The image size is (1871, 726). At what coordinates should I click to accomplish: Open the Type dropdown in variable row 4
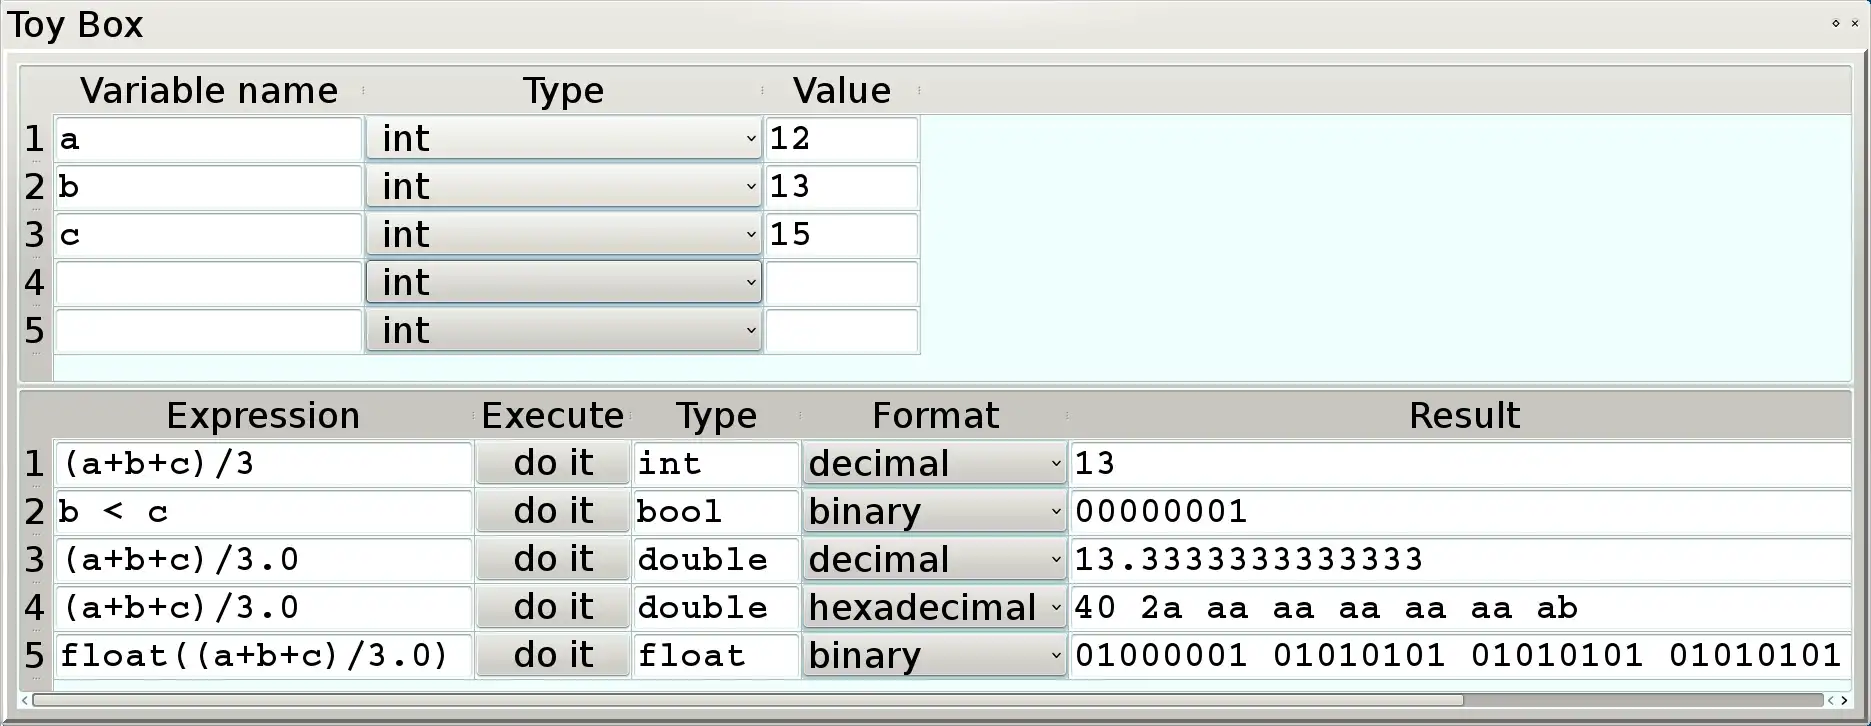(x=563, y=282)
